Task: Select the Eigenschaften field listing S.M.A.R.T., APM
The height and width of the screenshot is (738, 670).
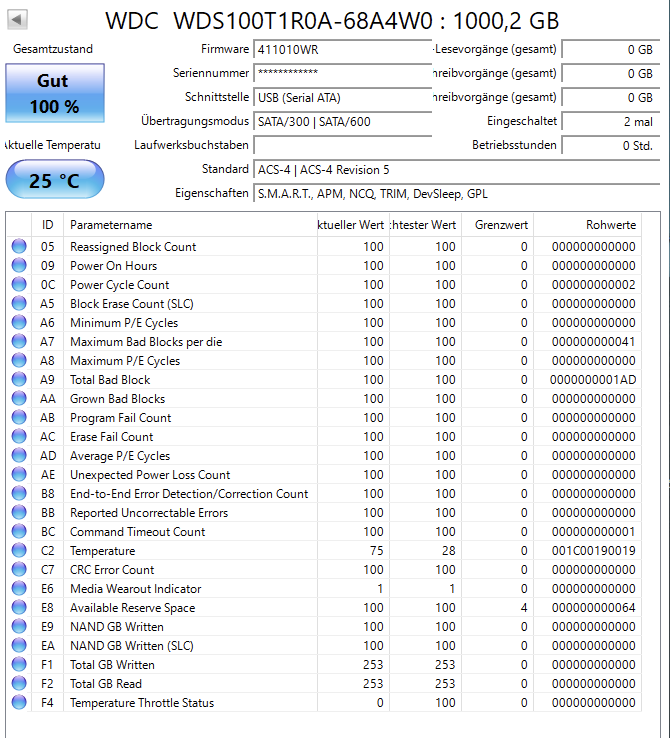Action: tap(457, 193)
